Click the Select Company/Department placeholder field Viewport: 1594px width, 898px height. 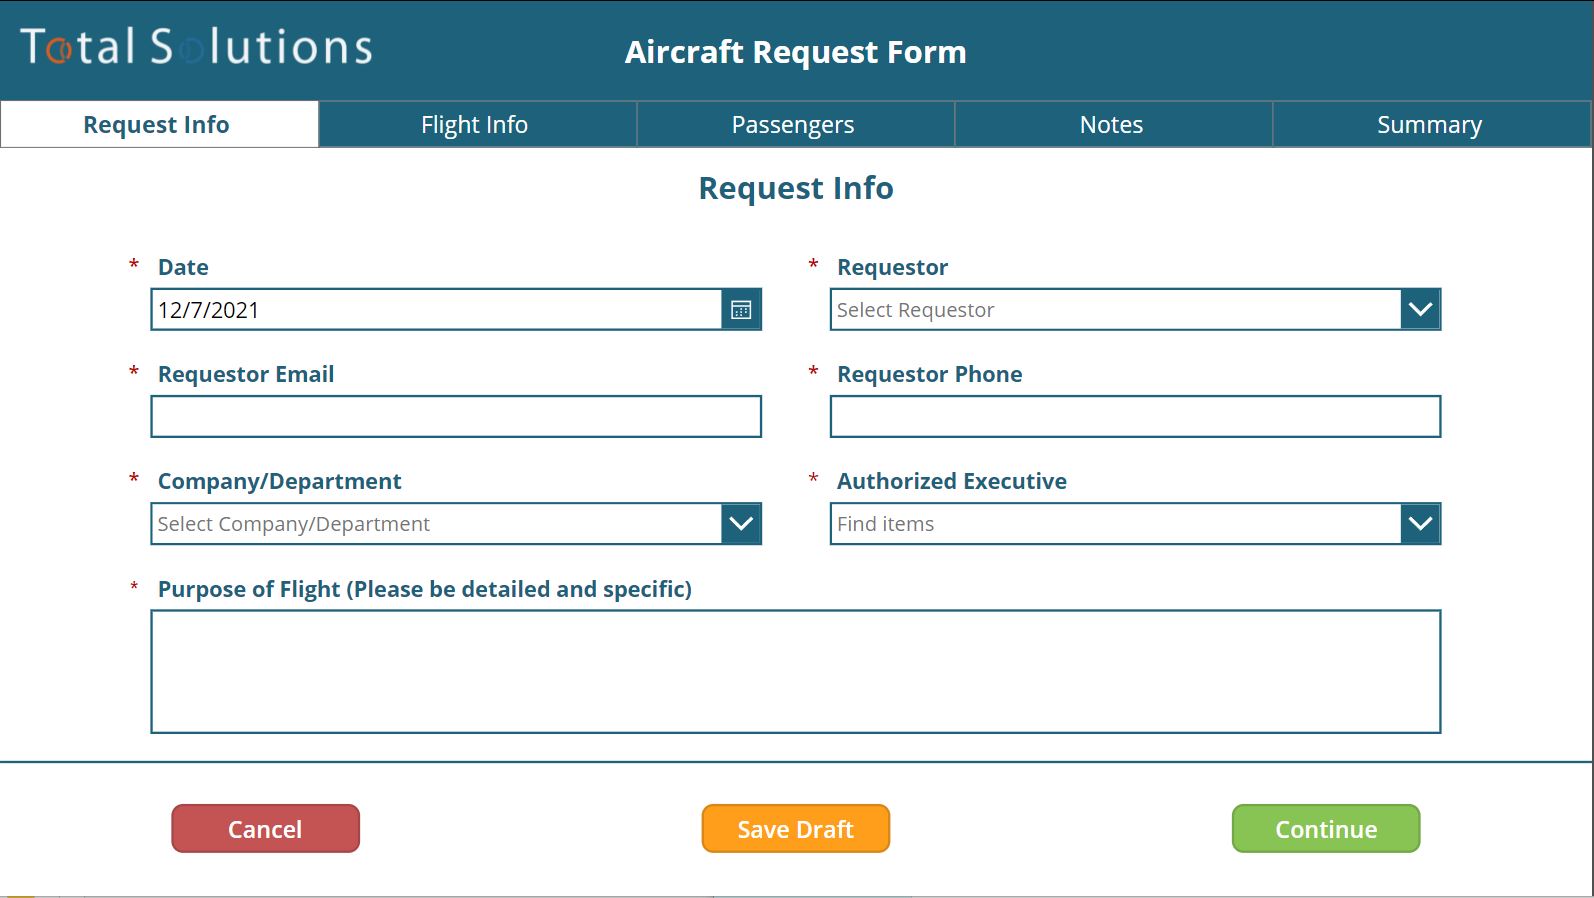[435, 524]
